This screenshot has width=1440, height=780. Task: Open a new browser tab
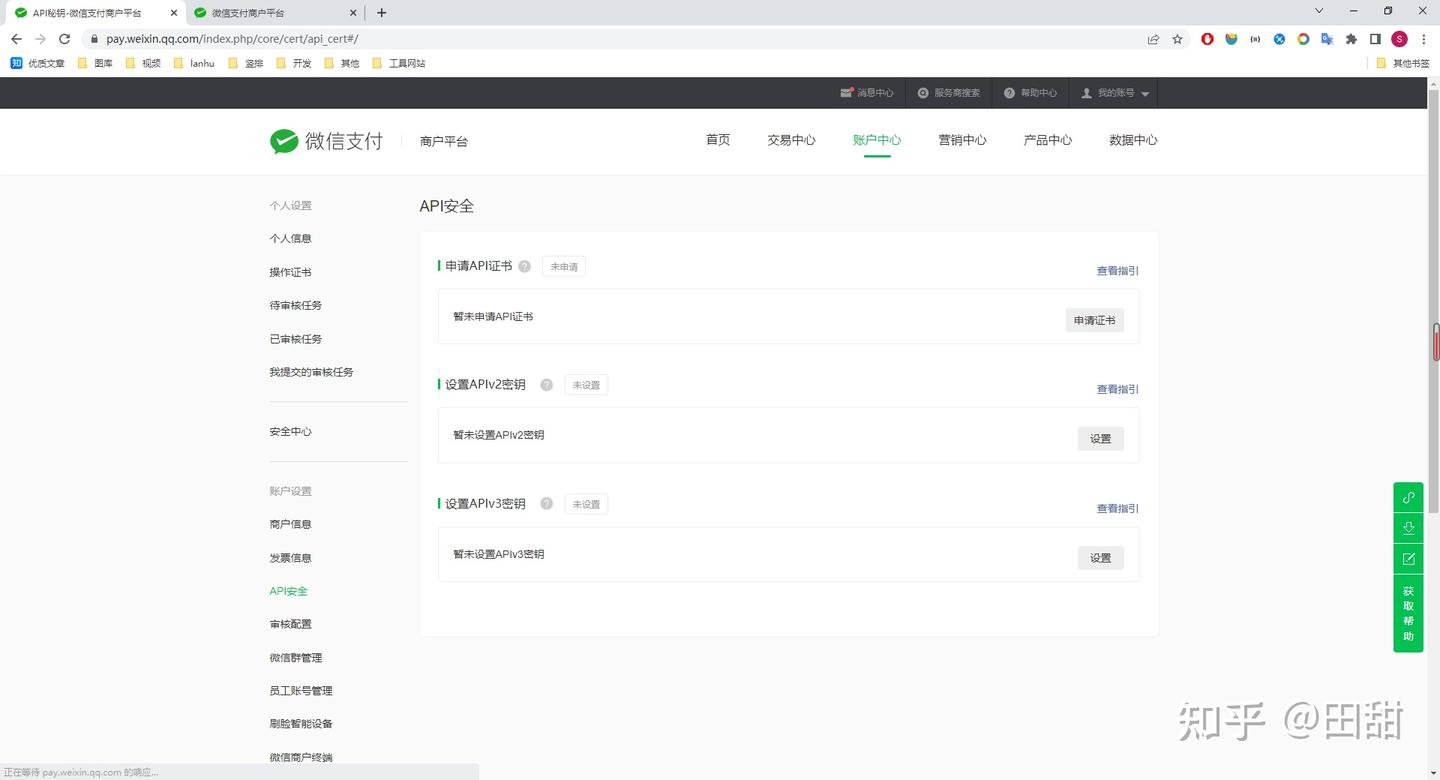381,13
